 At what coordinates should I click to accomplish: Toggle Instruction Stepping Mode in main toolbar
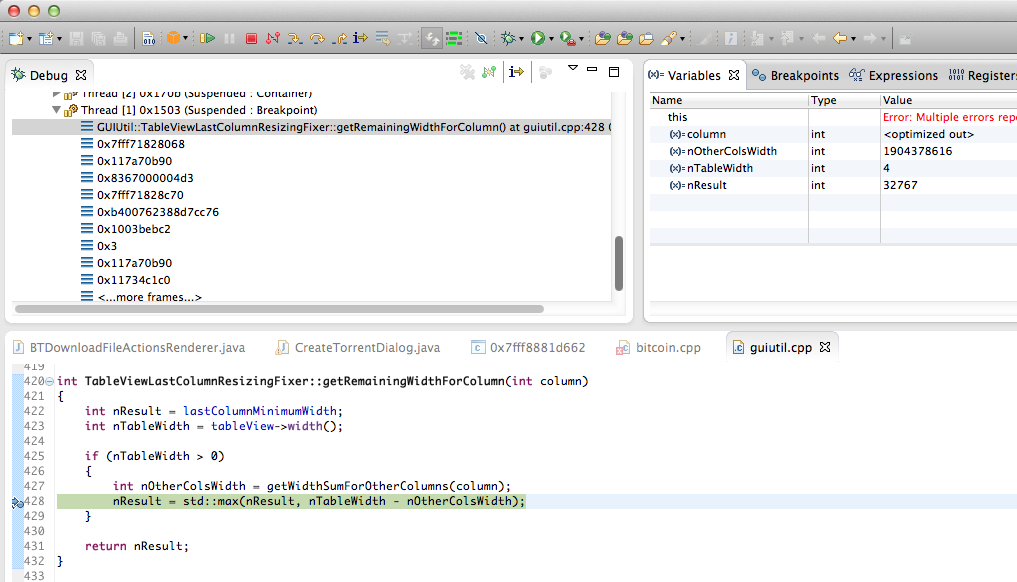pyautogui.click(x=360, y=39)
